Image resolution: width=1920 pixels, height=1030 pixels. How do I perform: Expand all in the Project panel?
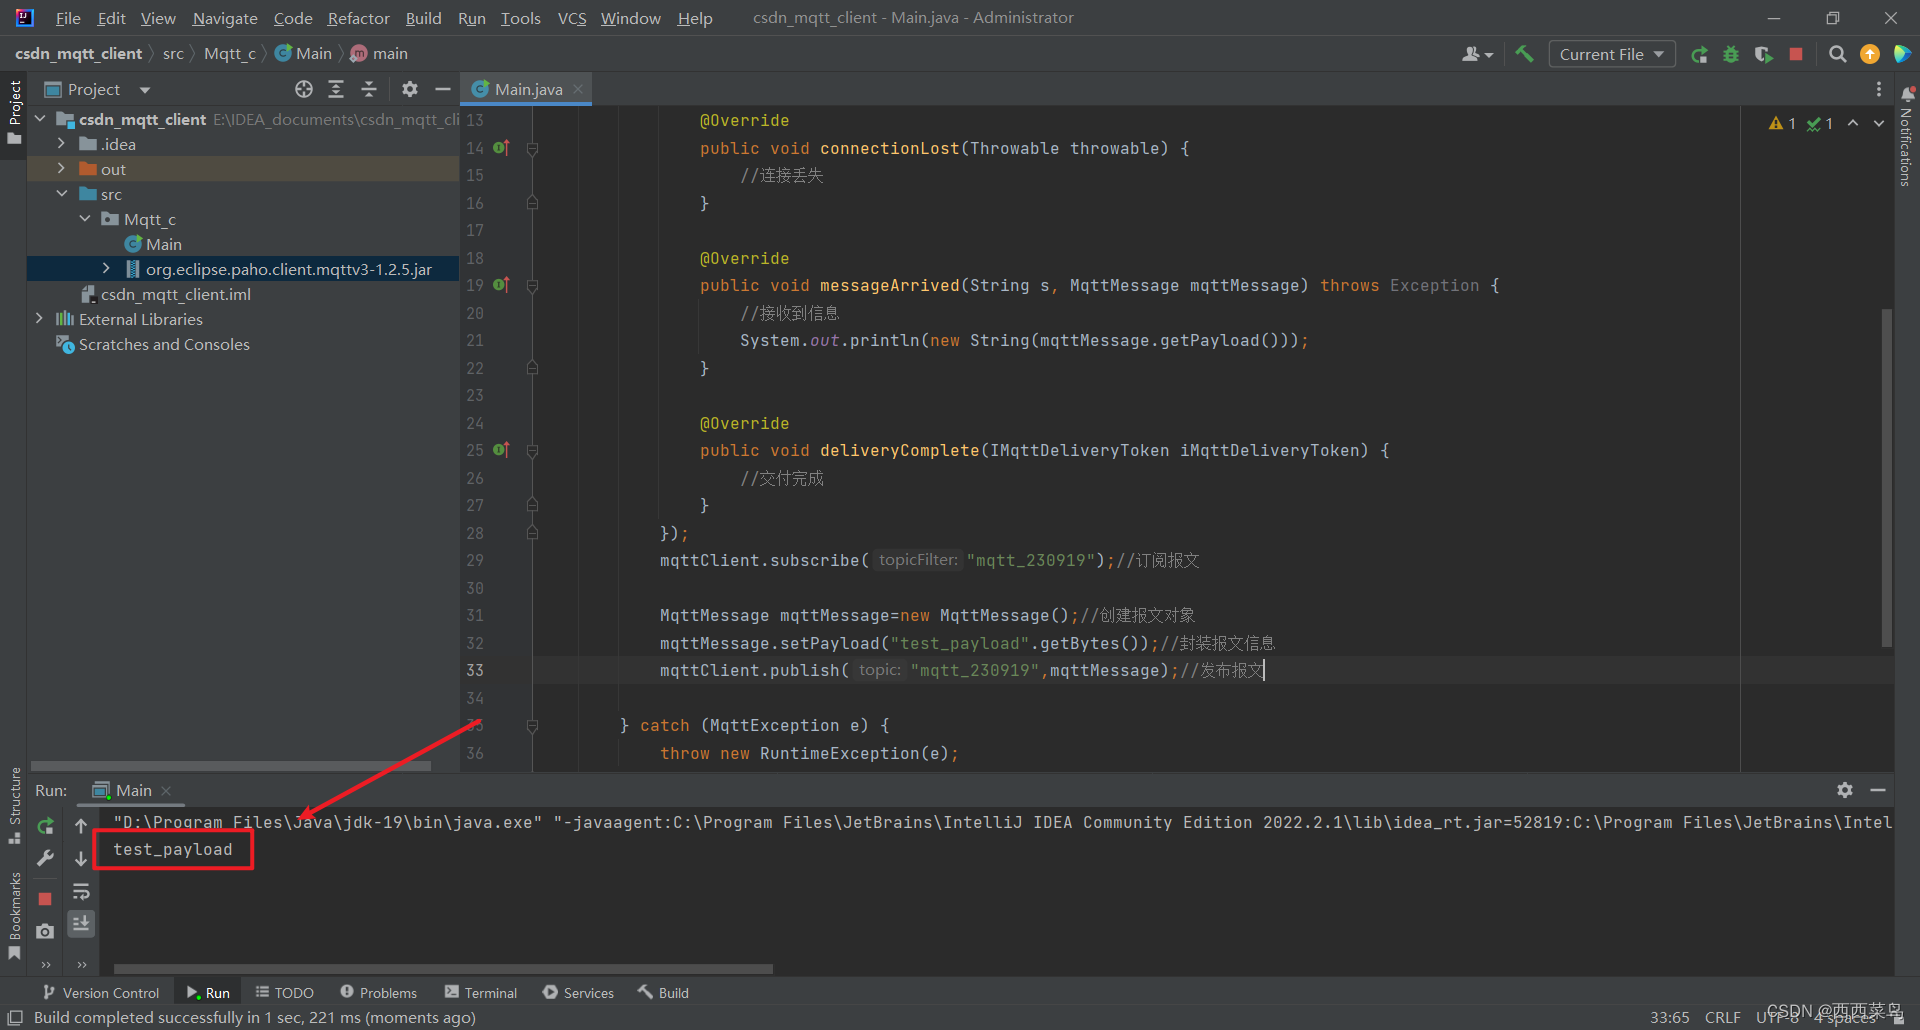336,89
